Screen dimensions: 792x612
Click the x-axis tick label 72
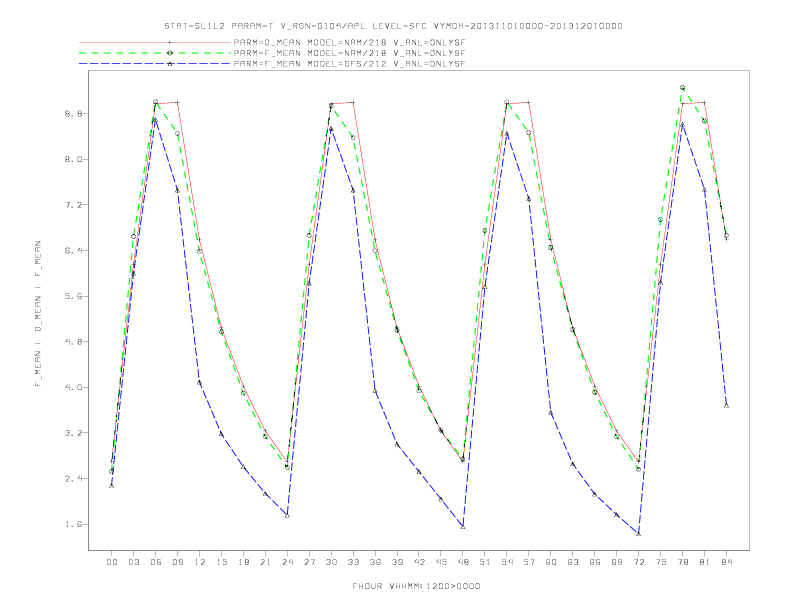[639, 562]
